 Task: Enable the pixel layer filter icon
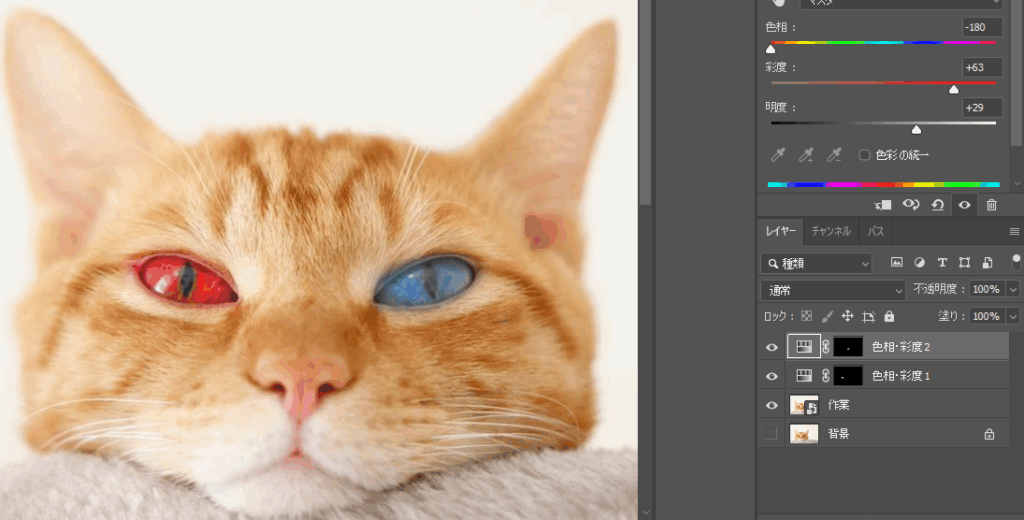[896, 263]
